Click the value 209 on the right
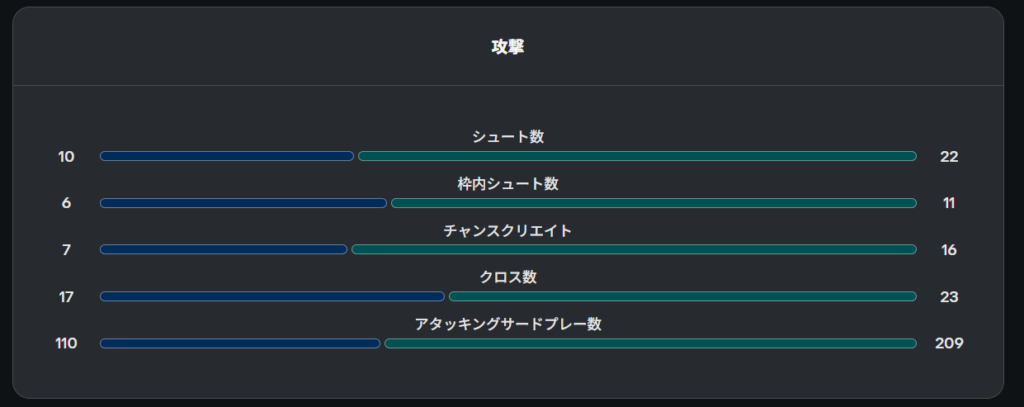The width and height of the screenshot is (1024, 407). coord(949,344)
